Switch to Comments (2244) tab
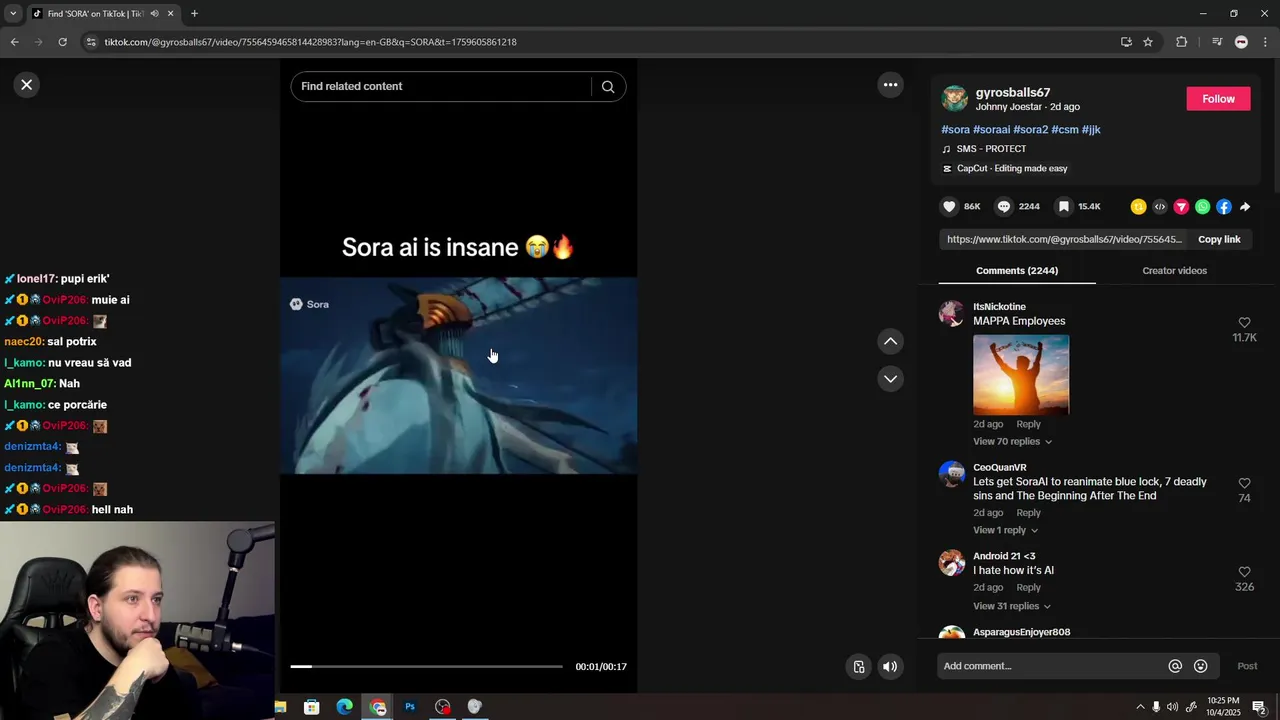 (1017, 271)
